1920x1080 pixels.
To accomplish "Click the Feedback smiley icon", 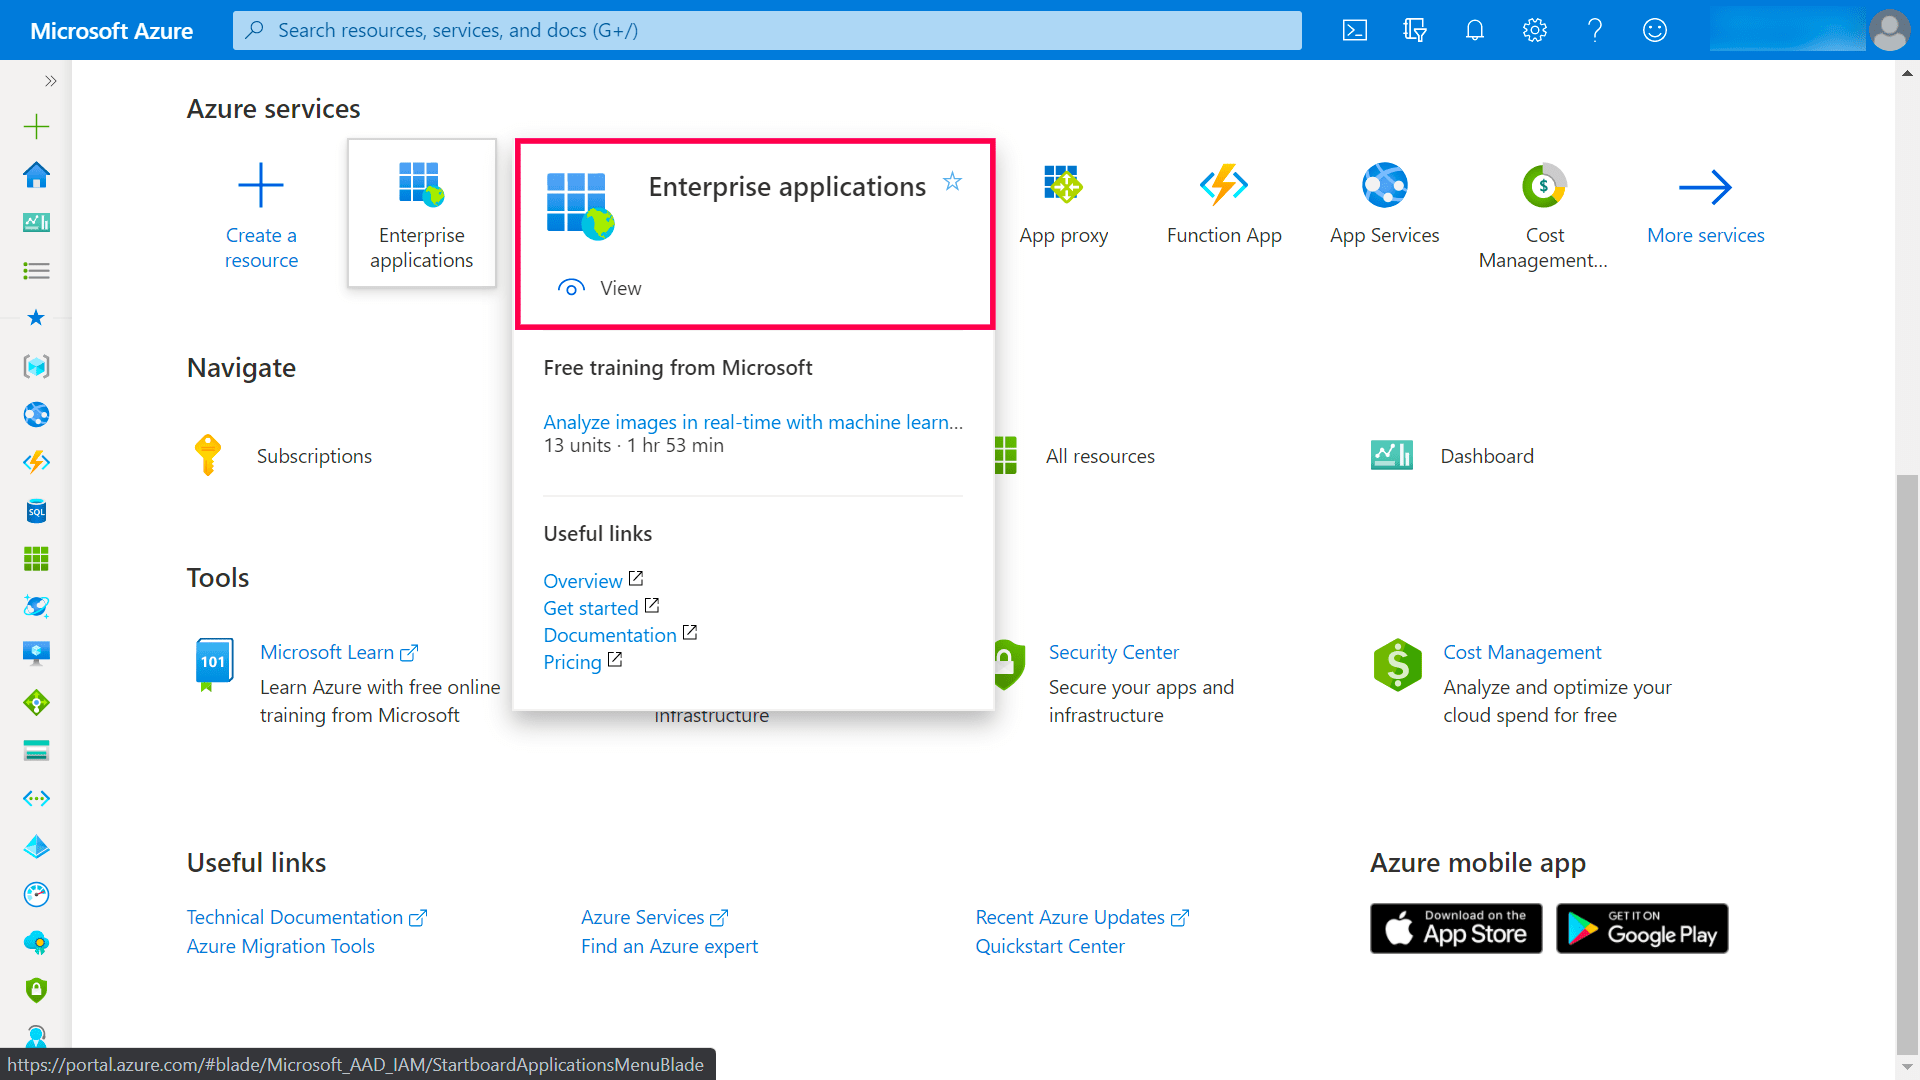I will pos(1655,30).
